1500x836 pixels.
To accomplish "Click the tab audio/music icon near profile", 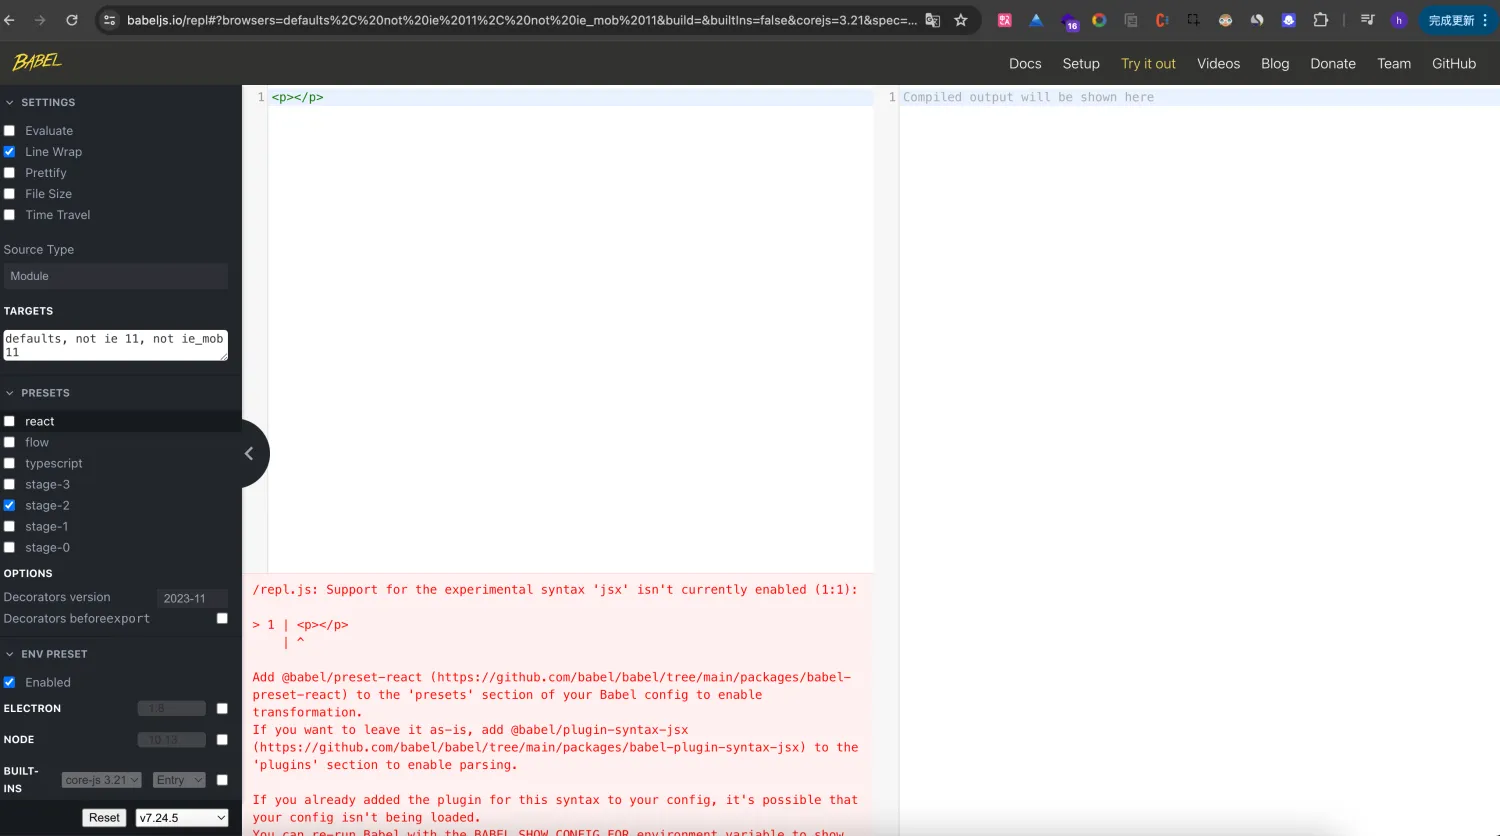I will pos(1367,19).
